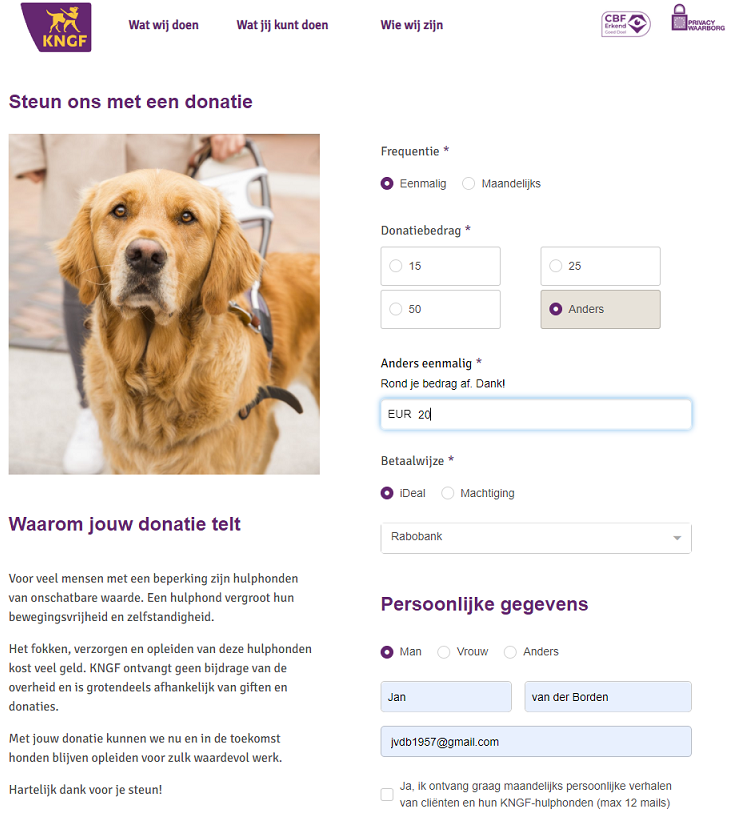
Task: Open the CBF Erkend certification badge
Action: pyautogui.click(x=625, y=24)
